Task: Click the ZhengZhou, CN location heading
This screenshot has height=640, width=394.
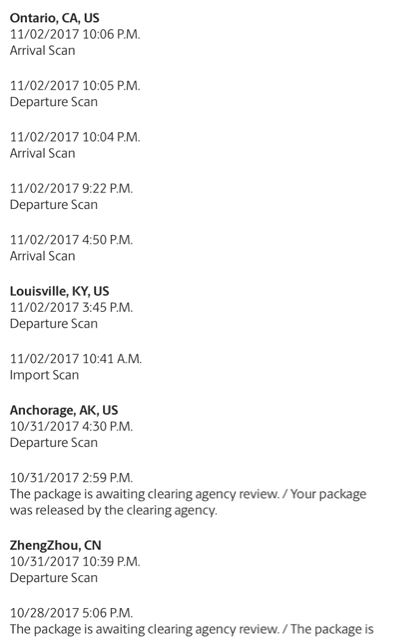Action: coord(56,546)
